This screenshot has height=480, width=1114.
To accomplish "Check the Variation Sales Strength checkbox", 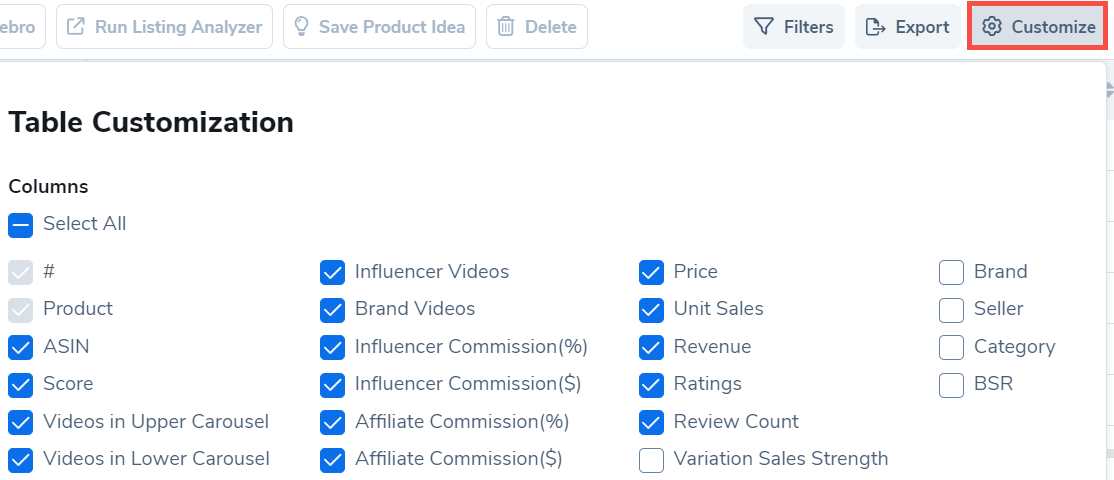I will pos(652,460).
